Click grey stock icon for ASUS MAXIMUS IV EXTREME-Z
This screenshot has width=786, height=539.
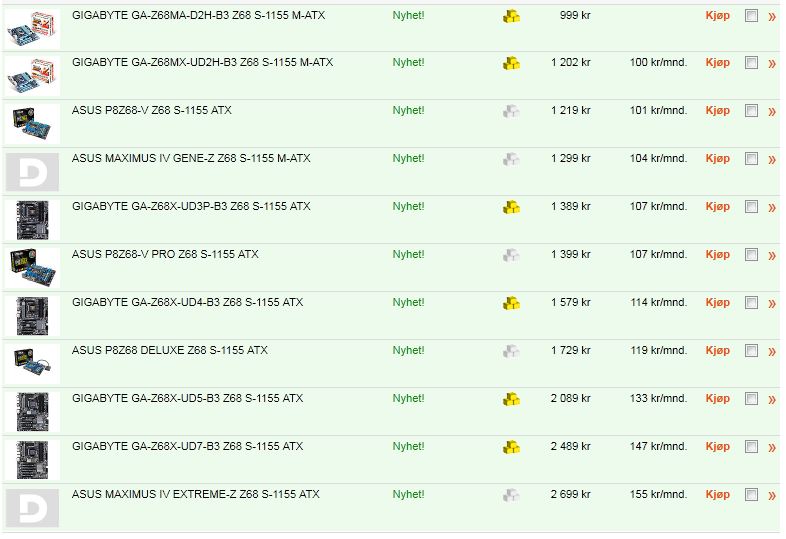click(x=511, y=495)
